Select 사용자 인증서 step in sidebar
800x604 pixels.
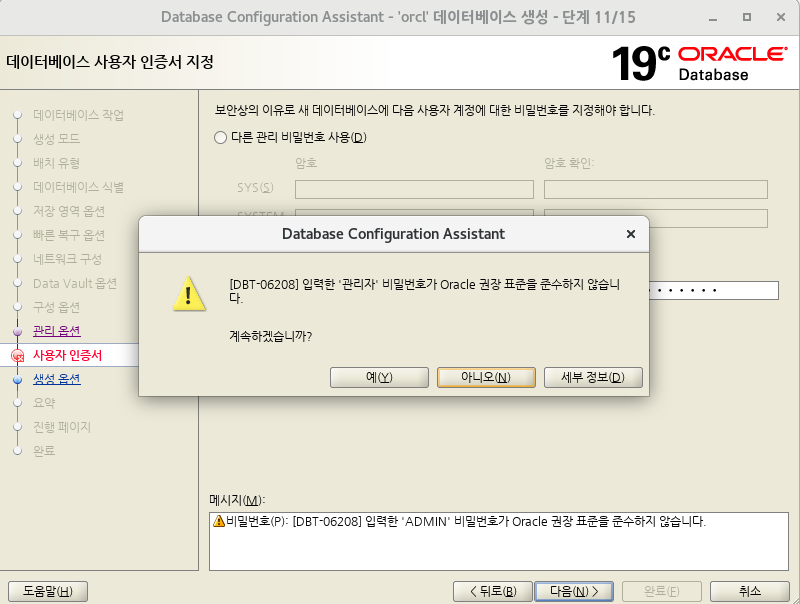[x=67, y=355]
